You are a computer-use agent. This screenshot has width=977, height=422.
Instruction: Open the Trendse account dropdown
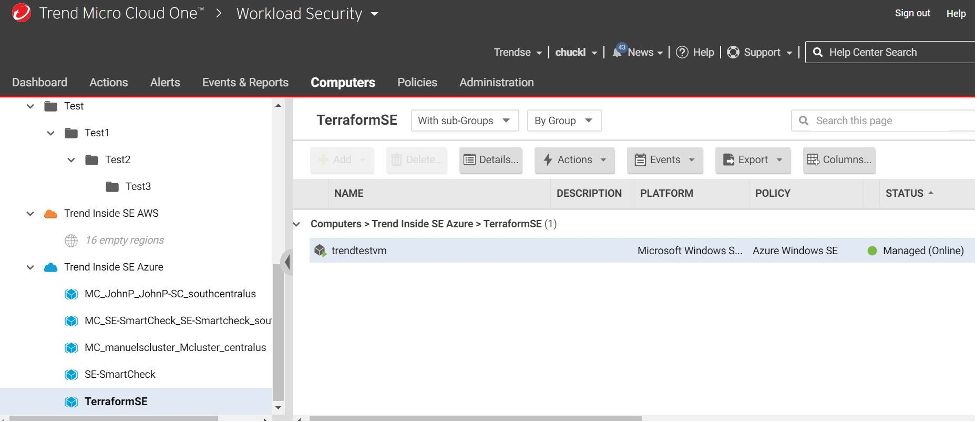(x=518, y=52)
